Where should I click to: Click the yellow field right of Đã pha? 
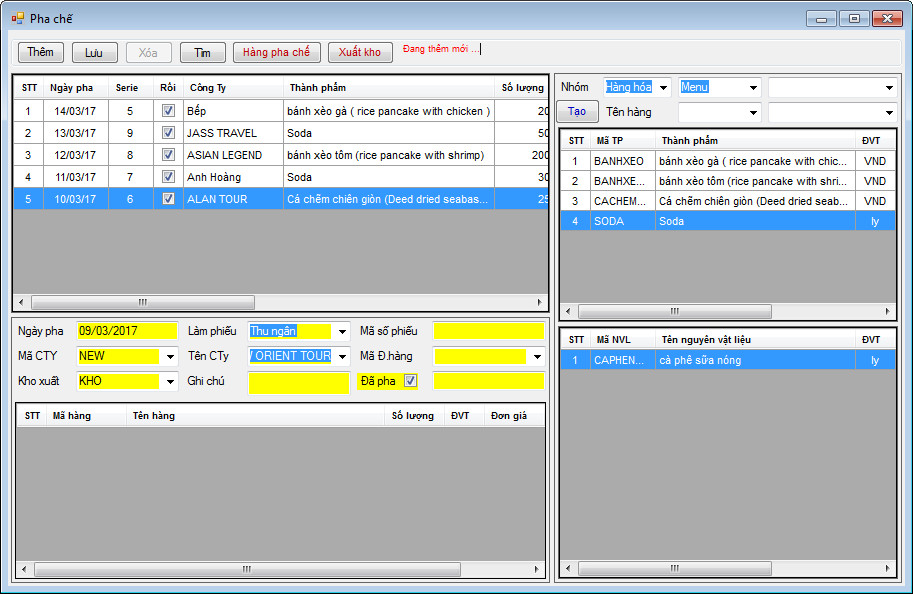[x=489, y=381]
